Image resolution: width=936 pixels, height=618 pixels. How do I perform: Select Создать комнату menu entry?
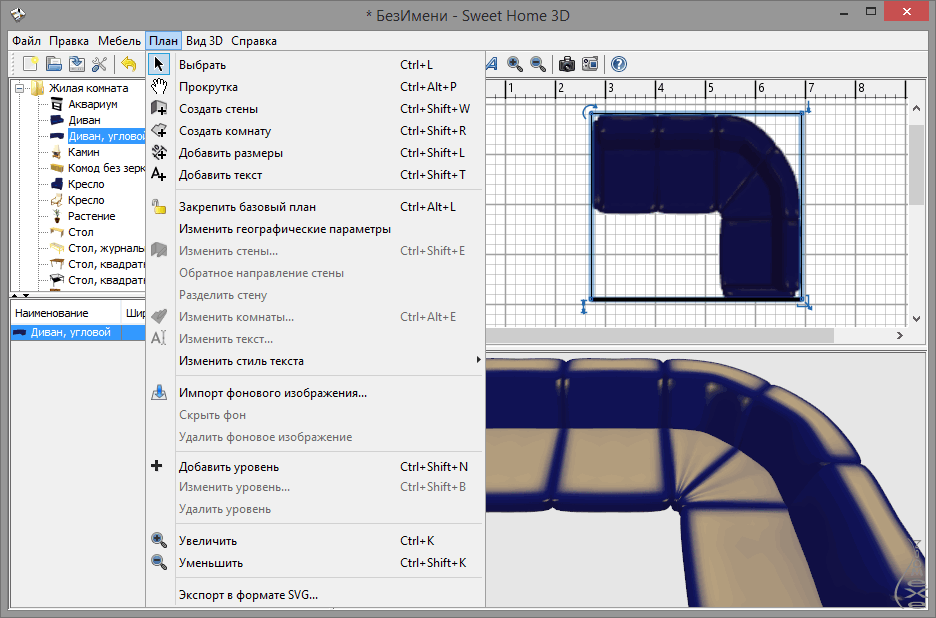[315, 131]
